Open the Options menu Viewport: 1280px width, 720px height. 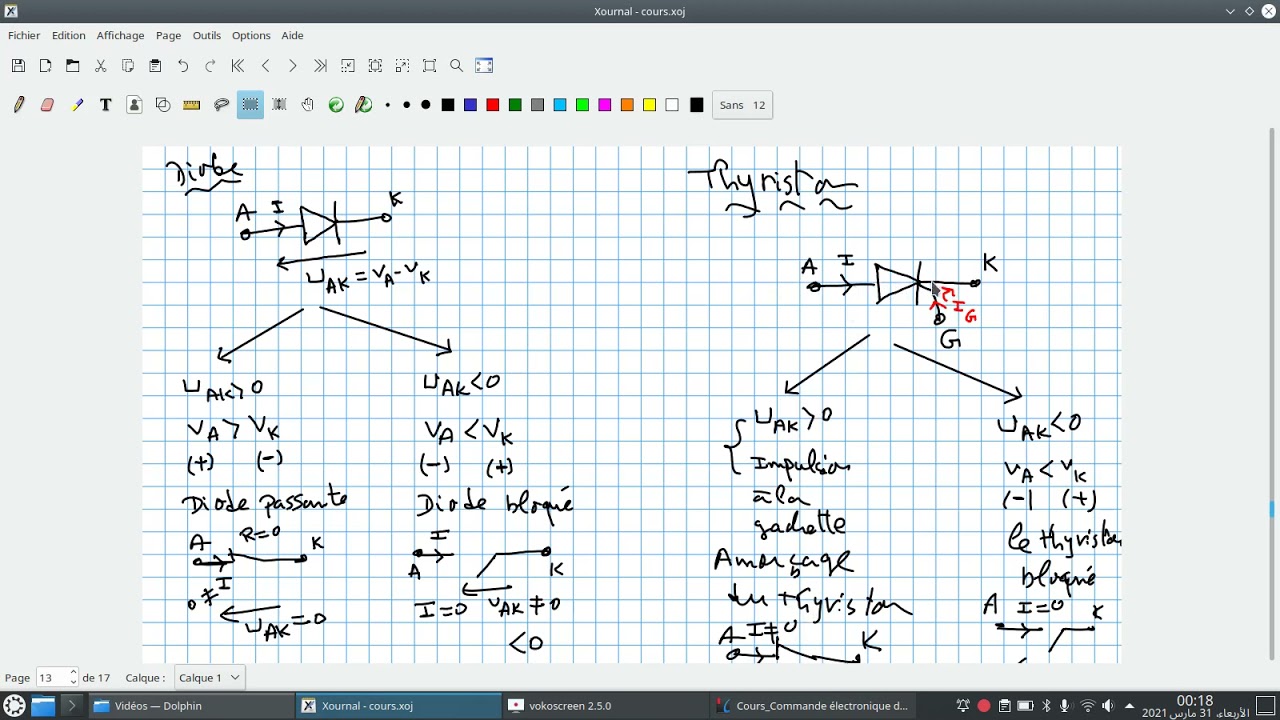point(251,35)
